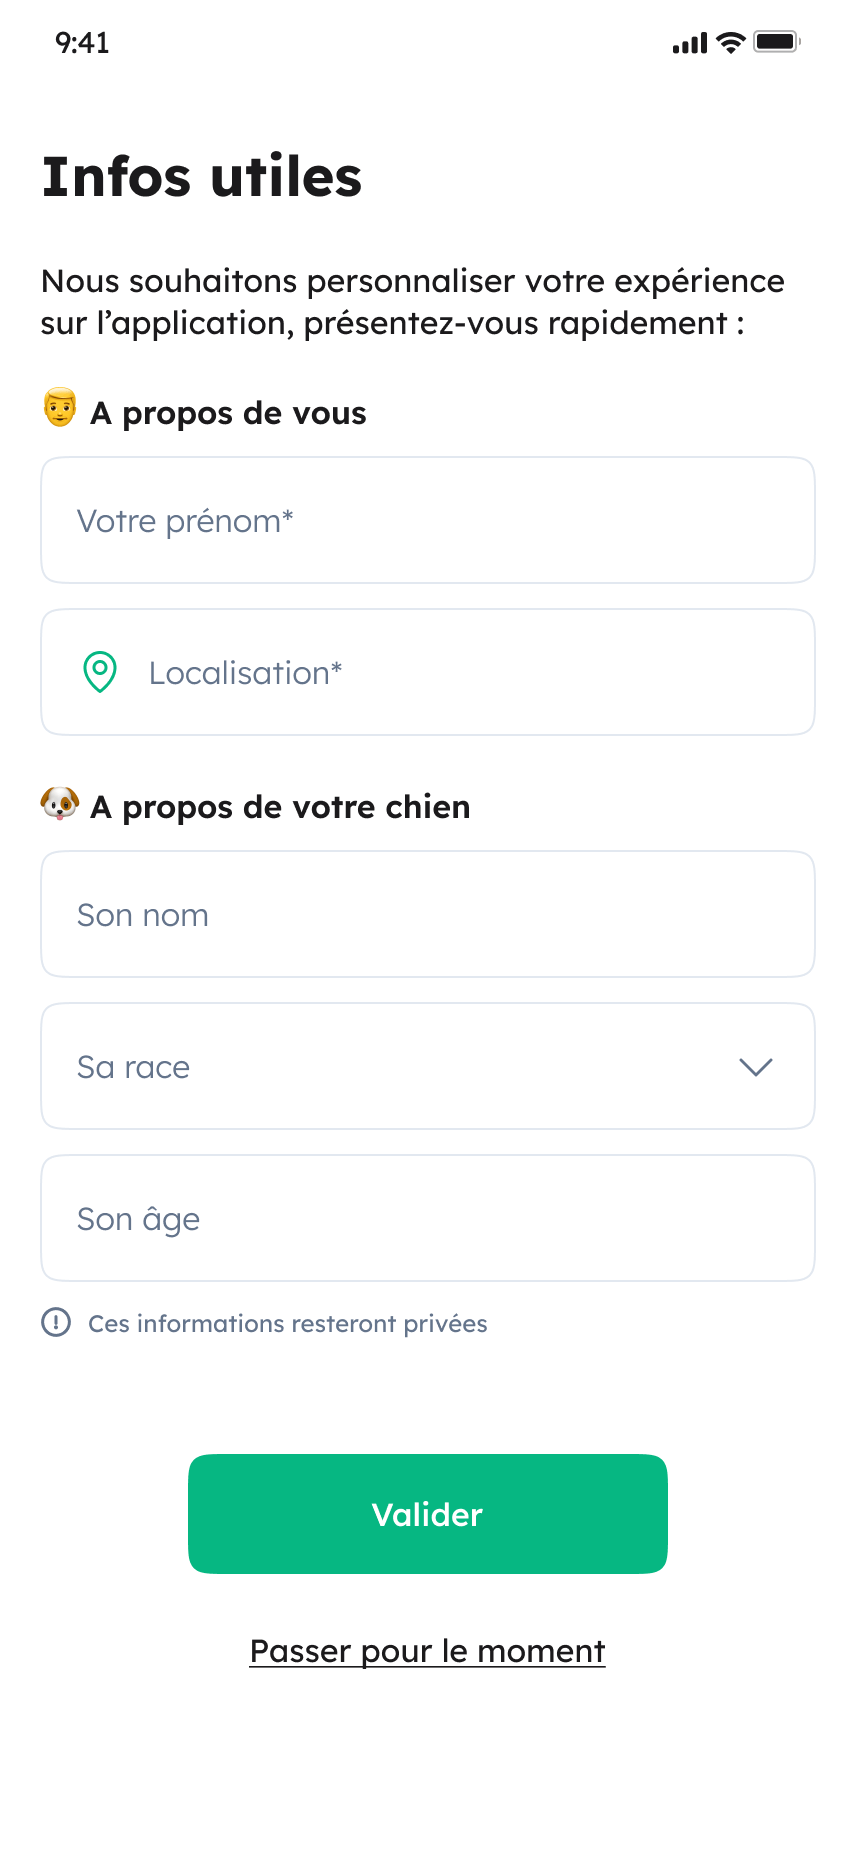This screenshot has height=1852, width=856.
Task: Click the Nous souhaitons personnaliser intro paragraph
Action: (x=412, y=302)
